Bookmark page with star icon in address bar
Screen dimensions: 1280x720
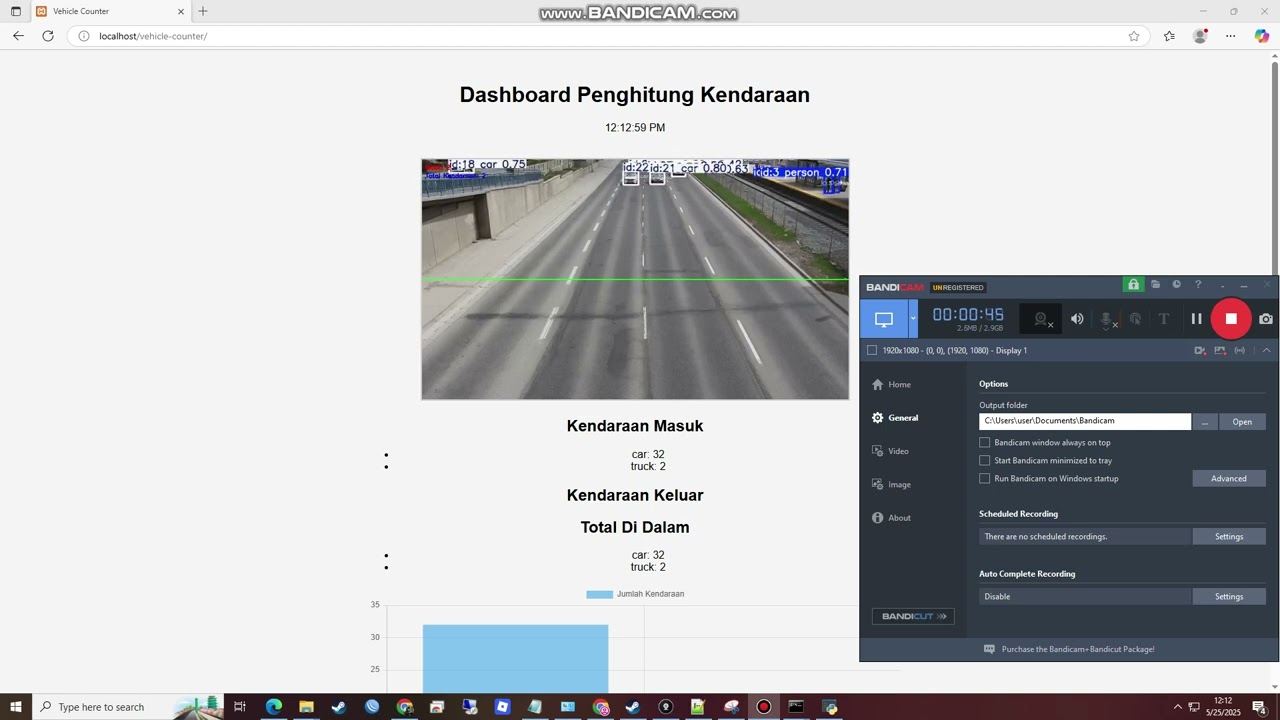1134,36
